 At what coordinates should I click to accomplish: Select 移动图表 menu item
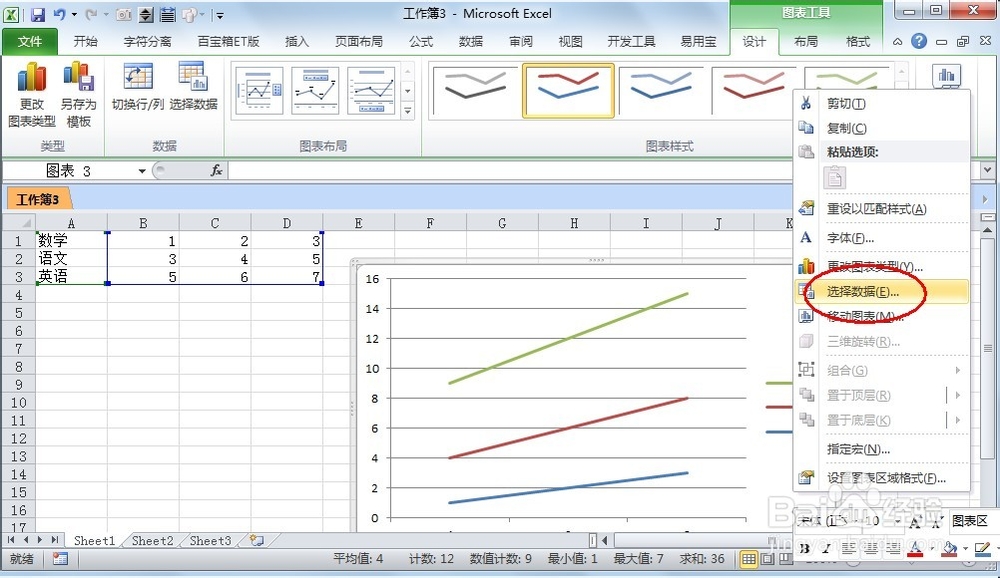click(x=883, y=316)
